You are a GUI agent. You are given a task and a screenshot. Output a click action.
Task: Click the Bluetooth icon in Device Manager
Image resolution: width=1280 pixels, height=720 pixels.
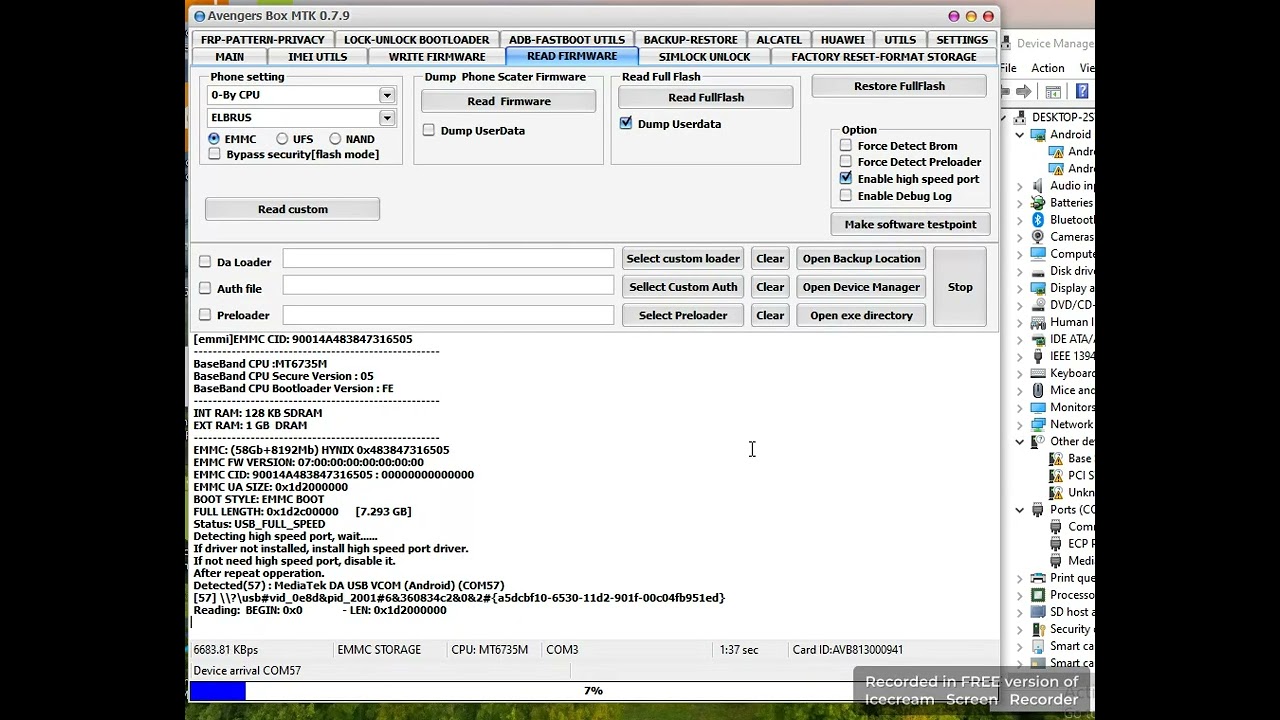click(x=1038, y=220)
